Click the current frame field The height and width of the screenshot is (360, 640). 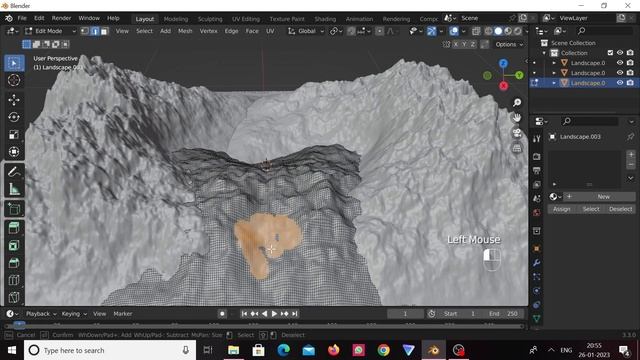point(405,314)
